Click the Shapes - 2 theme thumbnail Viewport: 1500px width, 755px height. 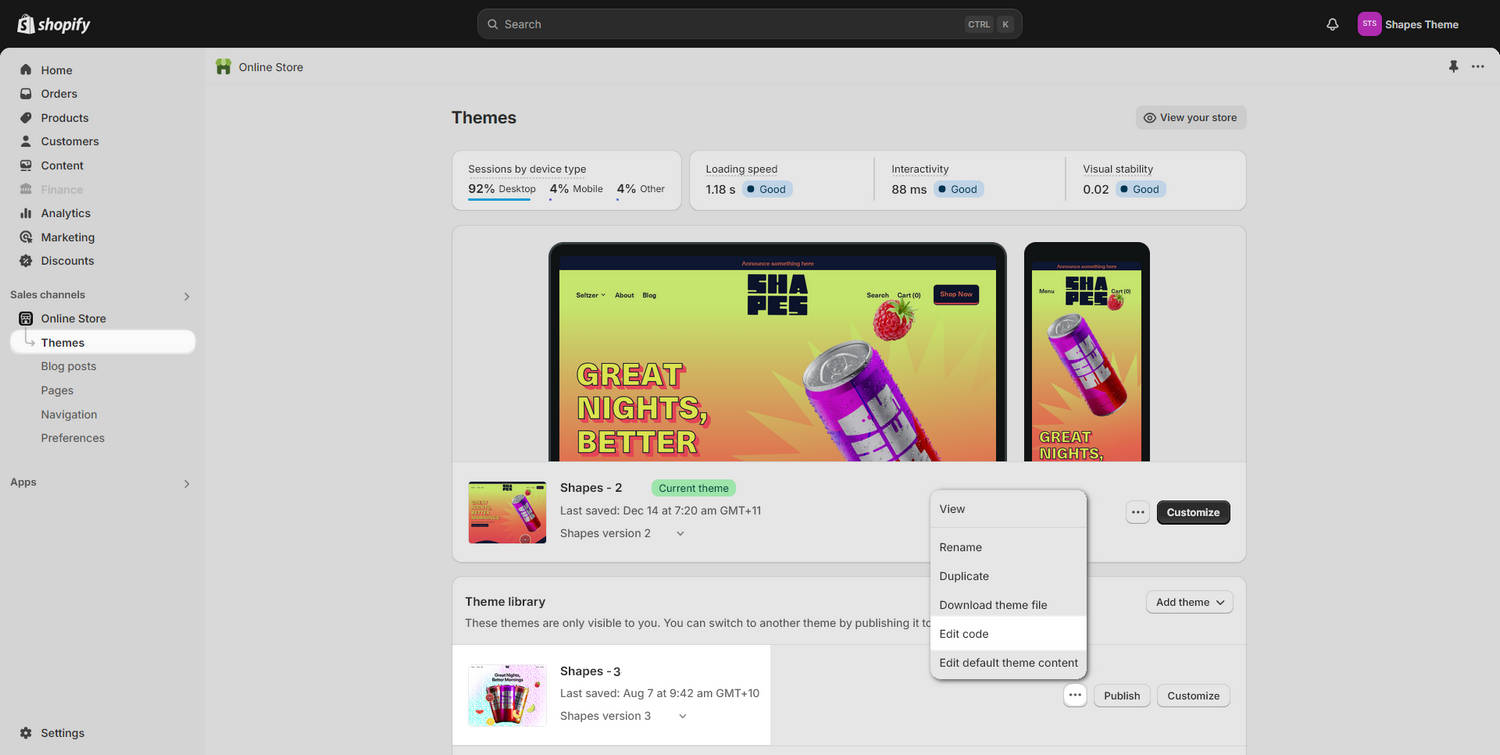[x=507, y=512]
